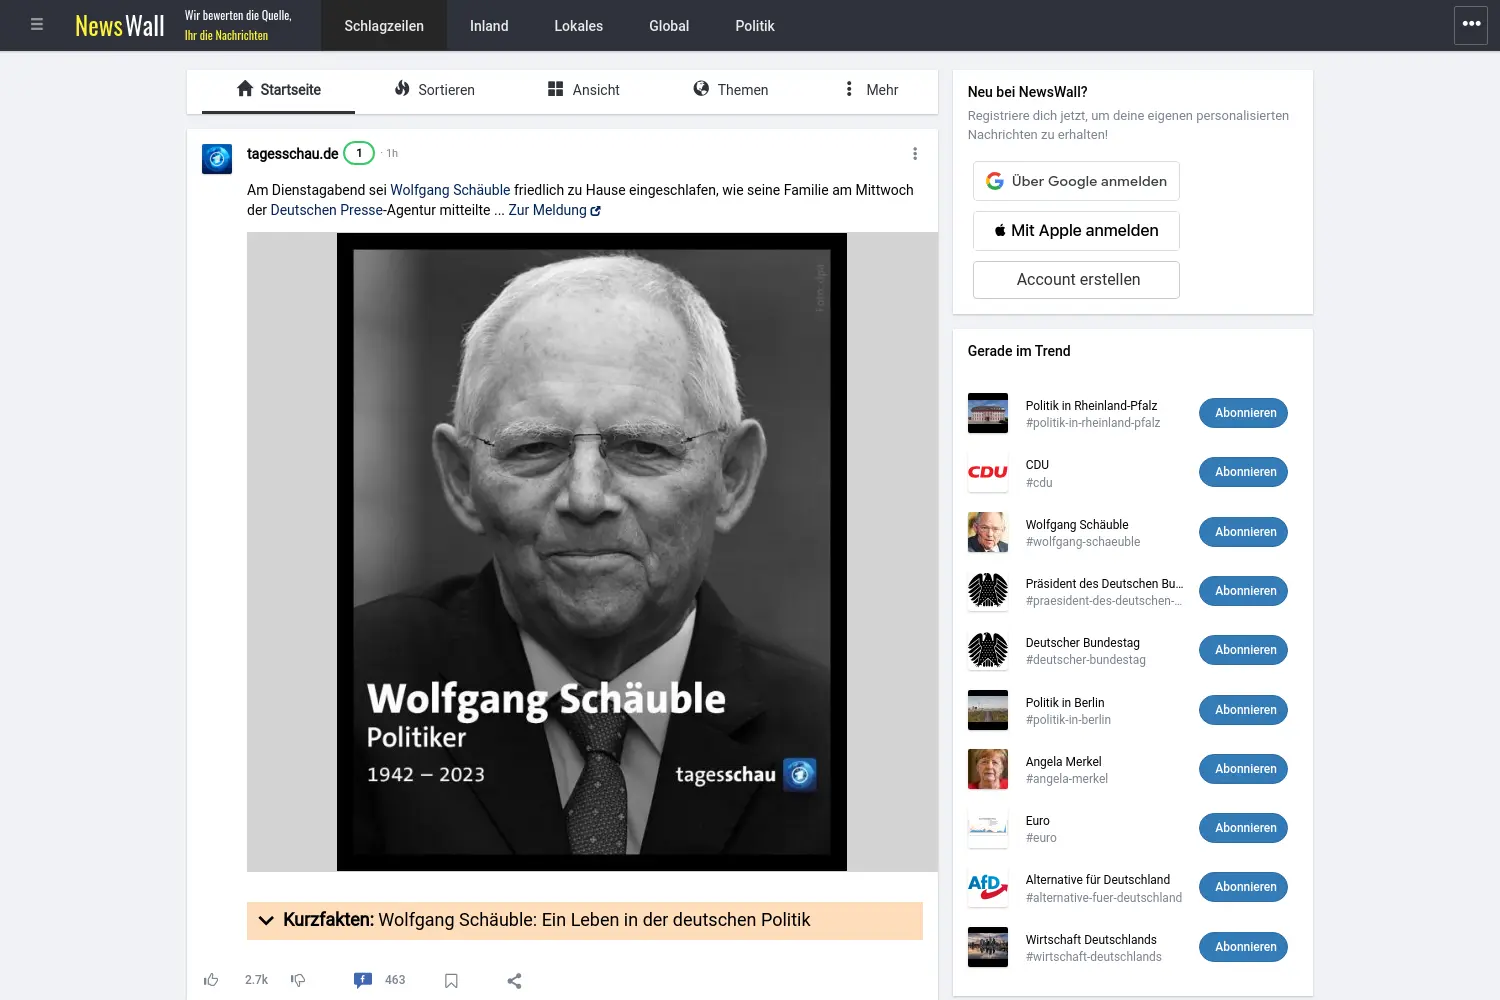The height and width of the screenshot is (1000, 1500).
Task: Click the NewsWall logo
Action: pyautogui.click(x=120, y=26)
